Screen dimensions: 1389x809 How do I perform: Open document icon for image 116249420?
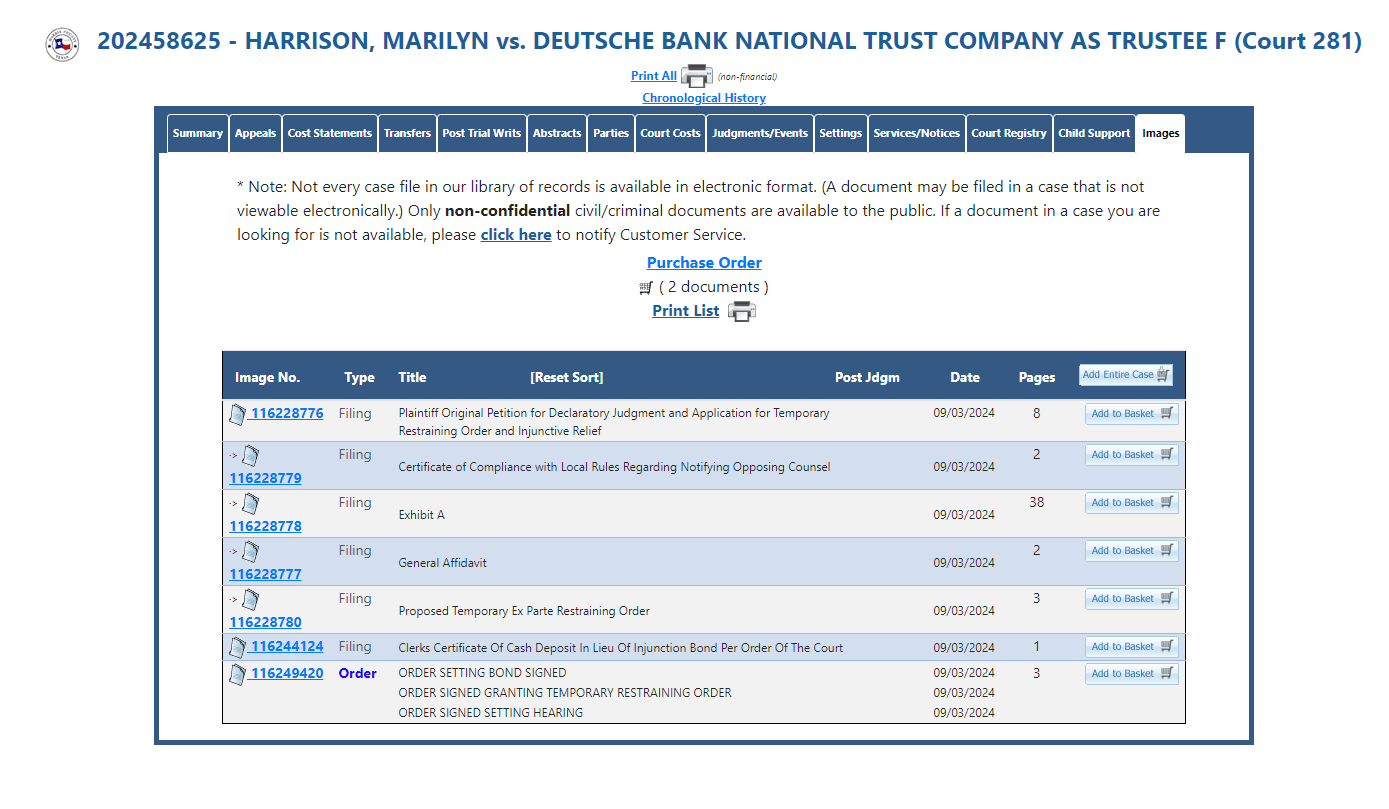(x=237, y=674)
